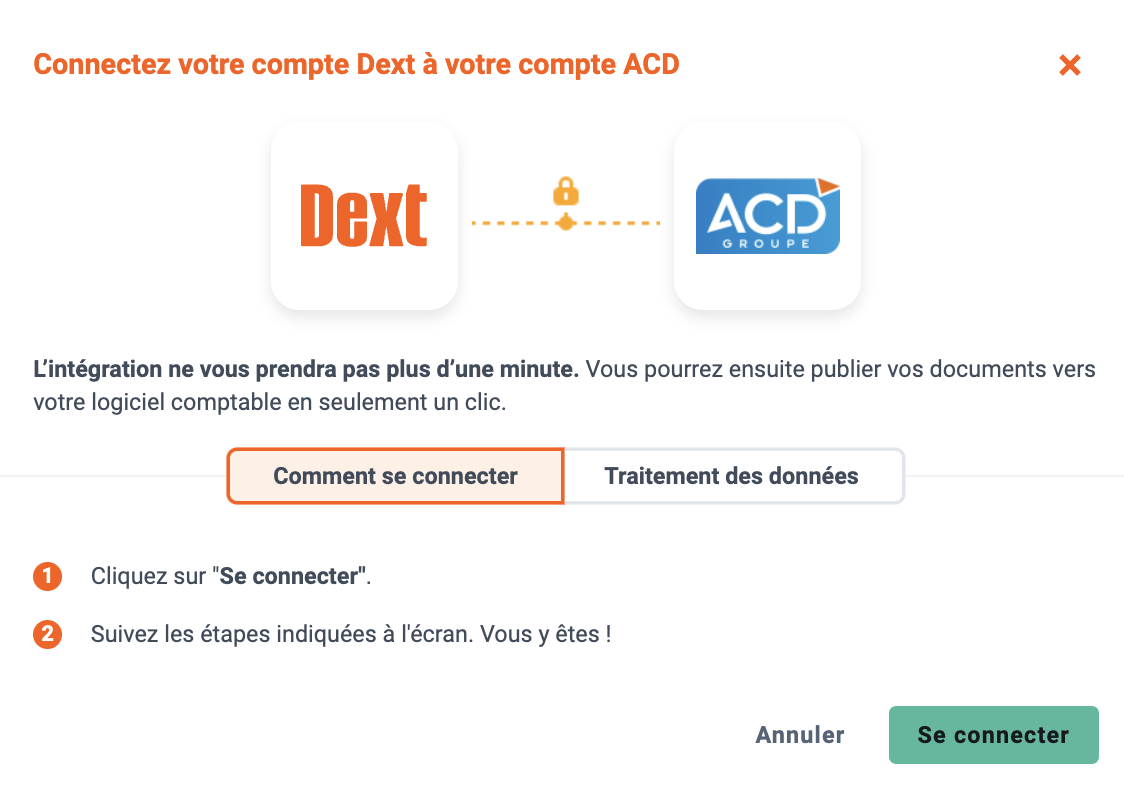1124x796 pixels.
Task: Open the Traitement des données tab
Action: tap(734, 476)
